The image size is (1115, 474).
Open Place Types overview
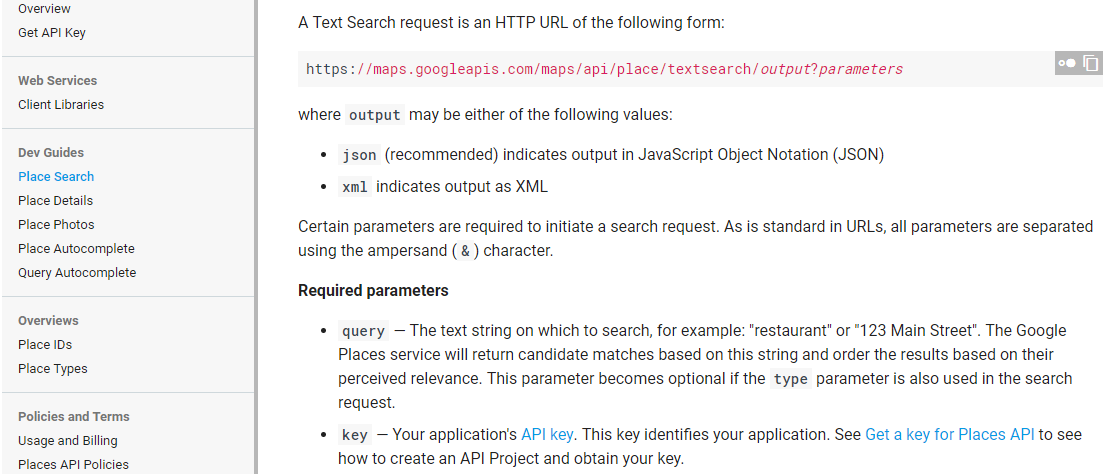[53, 369]
